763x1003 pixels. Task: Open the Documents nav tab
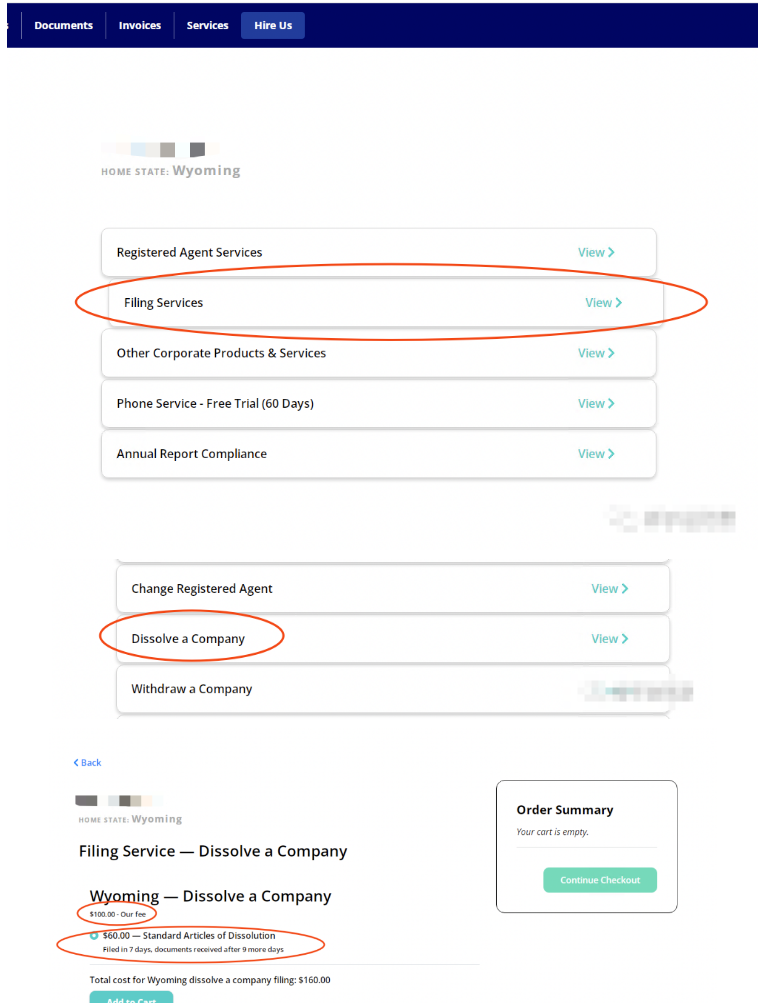pyautogui.click(x=63, y=26)
